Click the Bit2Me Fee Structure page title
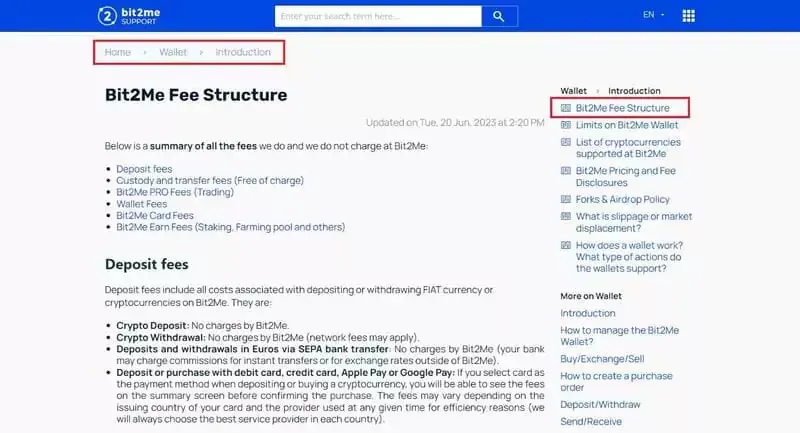This screenshot has height=433, width=800. point(196,95)
